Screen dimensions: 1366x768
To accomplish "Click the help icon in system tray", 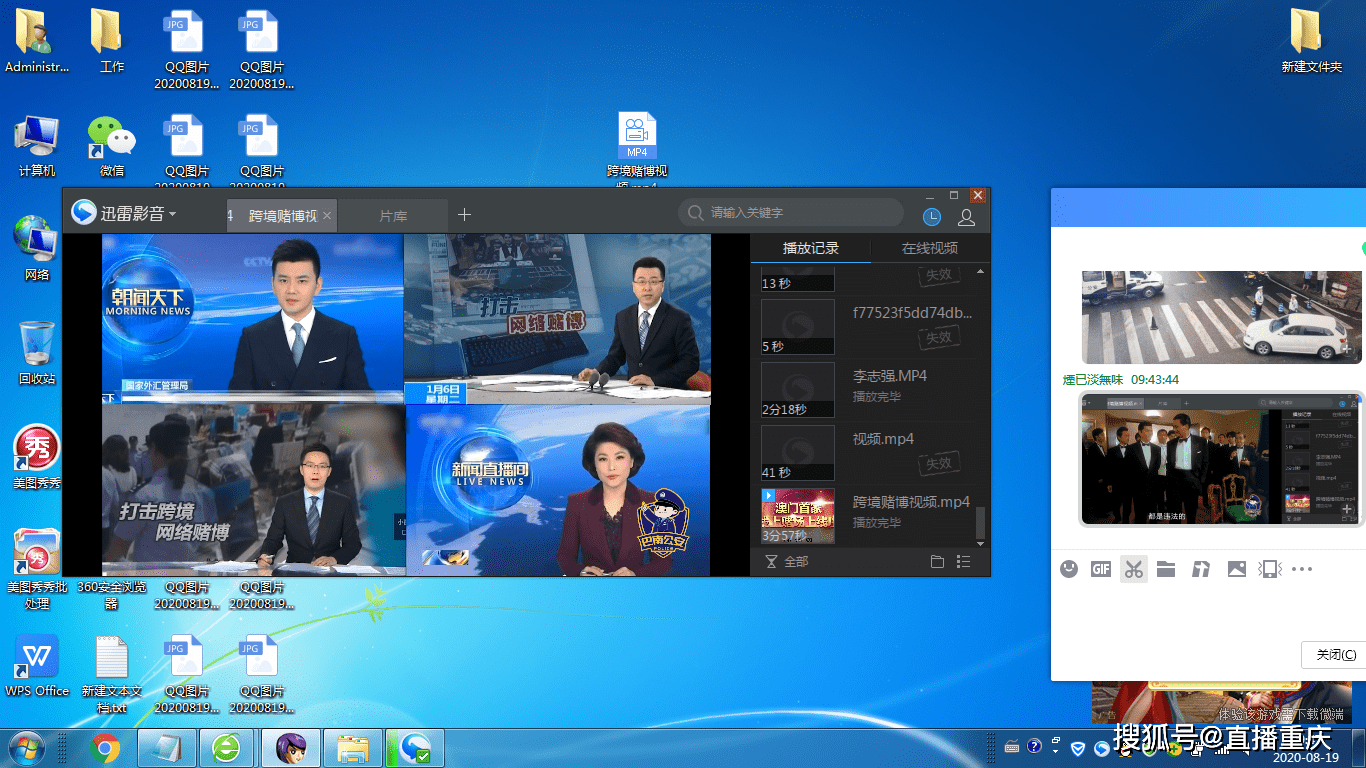I will (x=1034, y=746).
